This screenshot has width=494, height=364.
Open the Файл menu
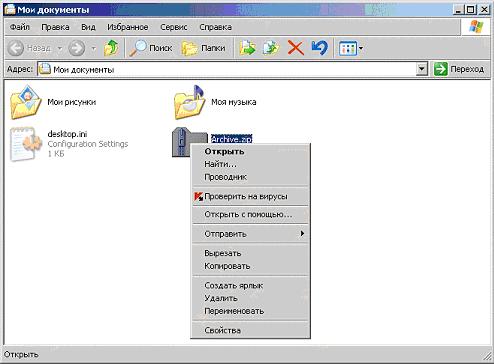tap(20, 27)
